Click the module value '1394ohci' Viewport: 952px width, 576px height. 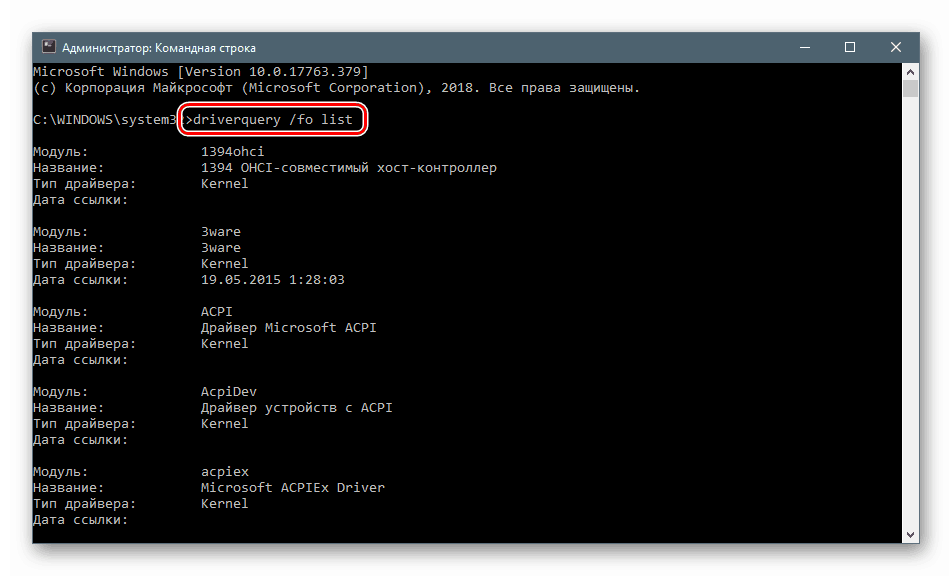[233, 152]
